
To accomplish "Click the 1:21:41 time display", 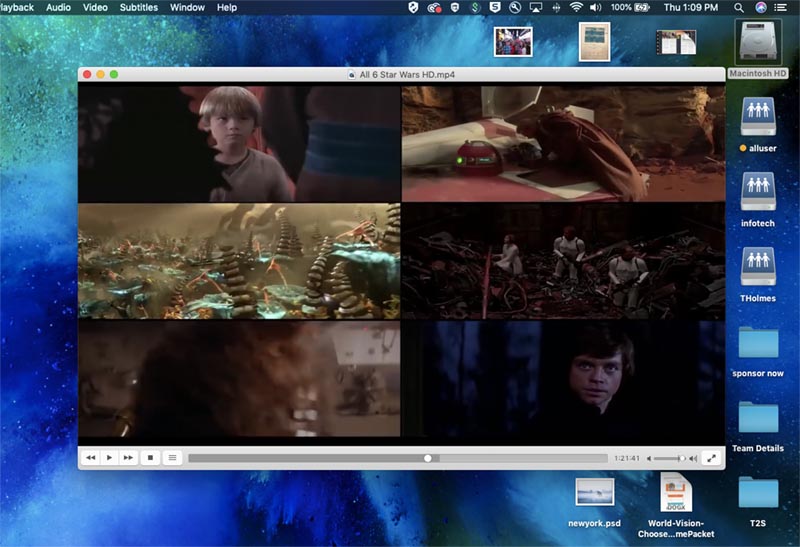I will pyautogui.click(x=627, y=458).
